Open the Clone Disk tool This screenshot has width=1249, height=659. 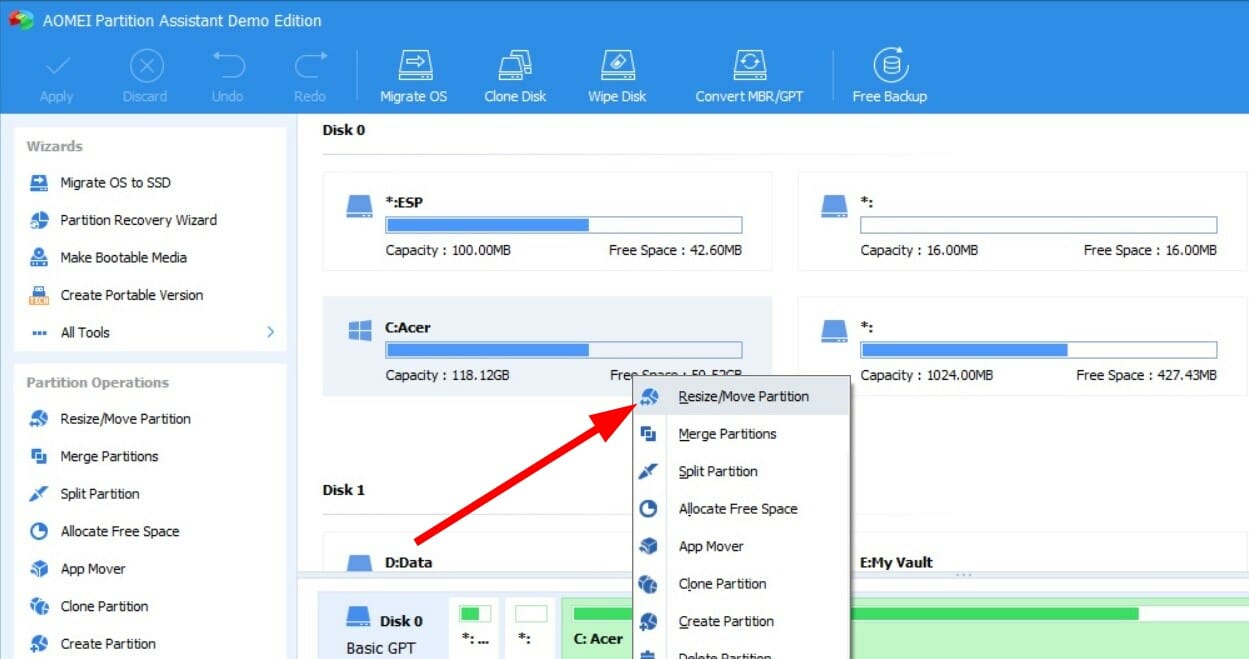tap(516, 77)
